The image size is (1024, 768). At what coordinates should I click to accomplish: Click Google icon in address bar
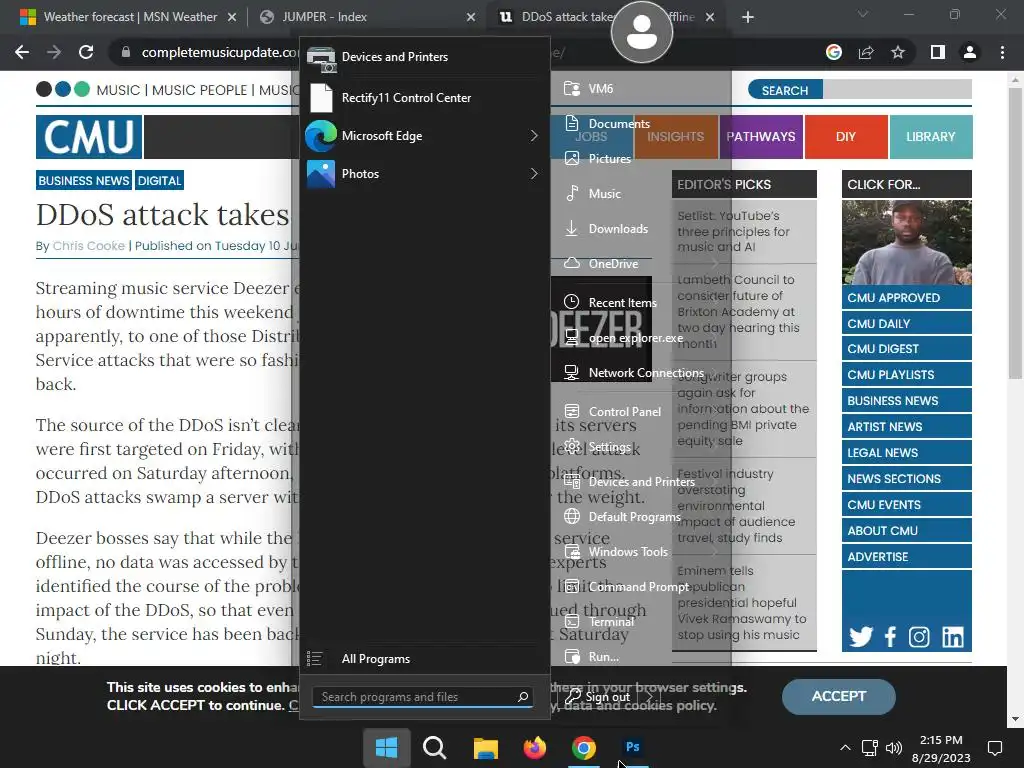[x=834, y=52]
